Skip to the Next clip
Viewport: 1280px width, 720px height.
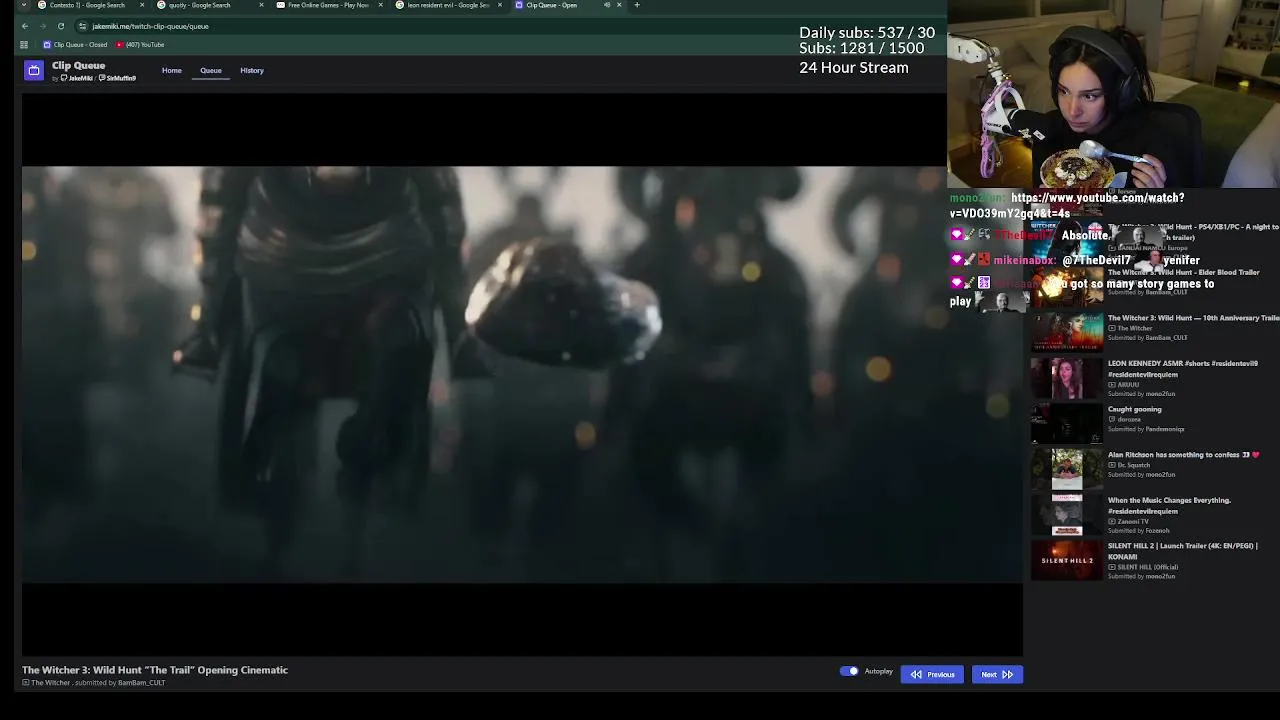997,674
